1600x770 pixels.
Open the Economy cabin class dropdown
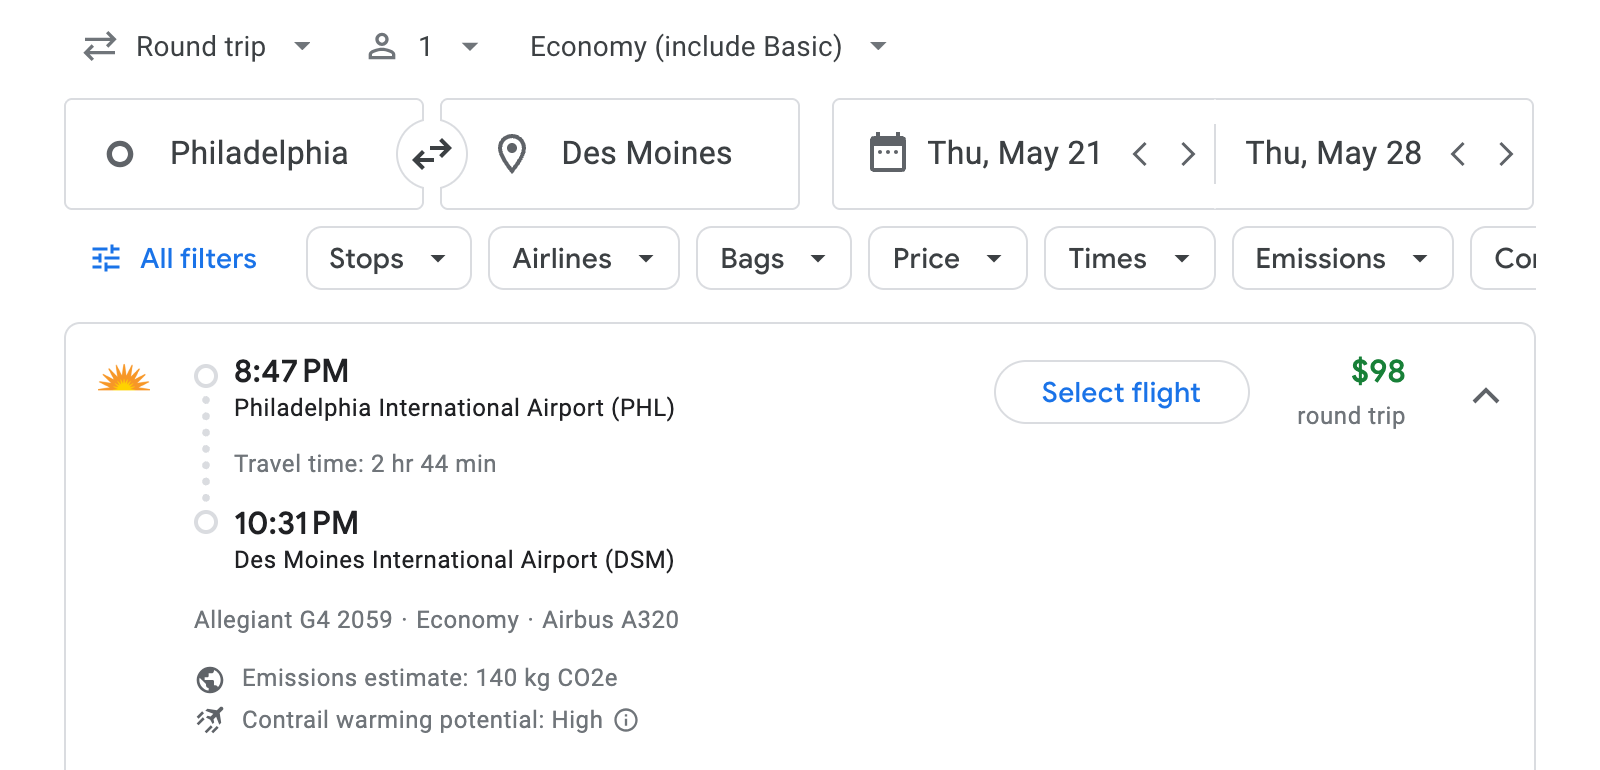tap(703, 46)
